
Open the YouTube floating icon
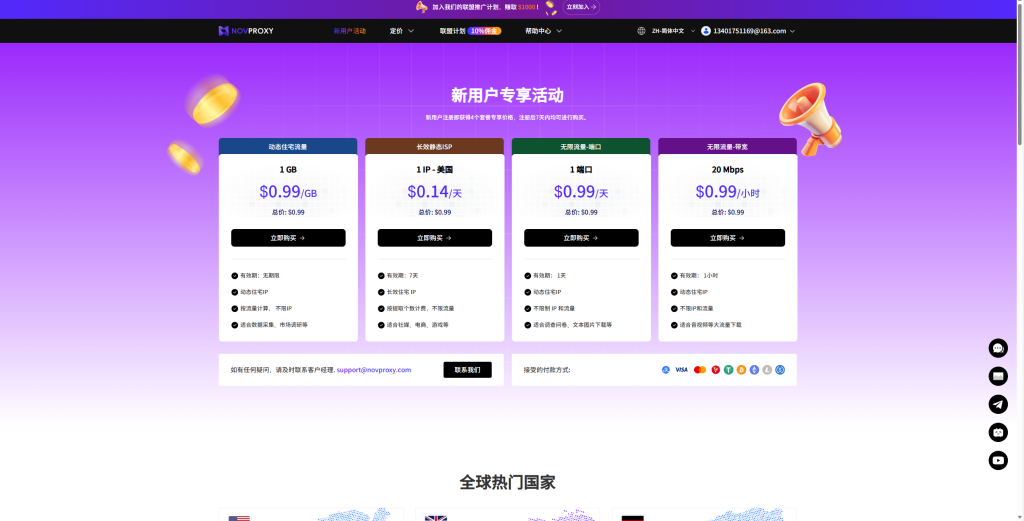pos(998,460)
